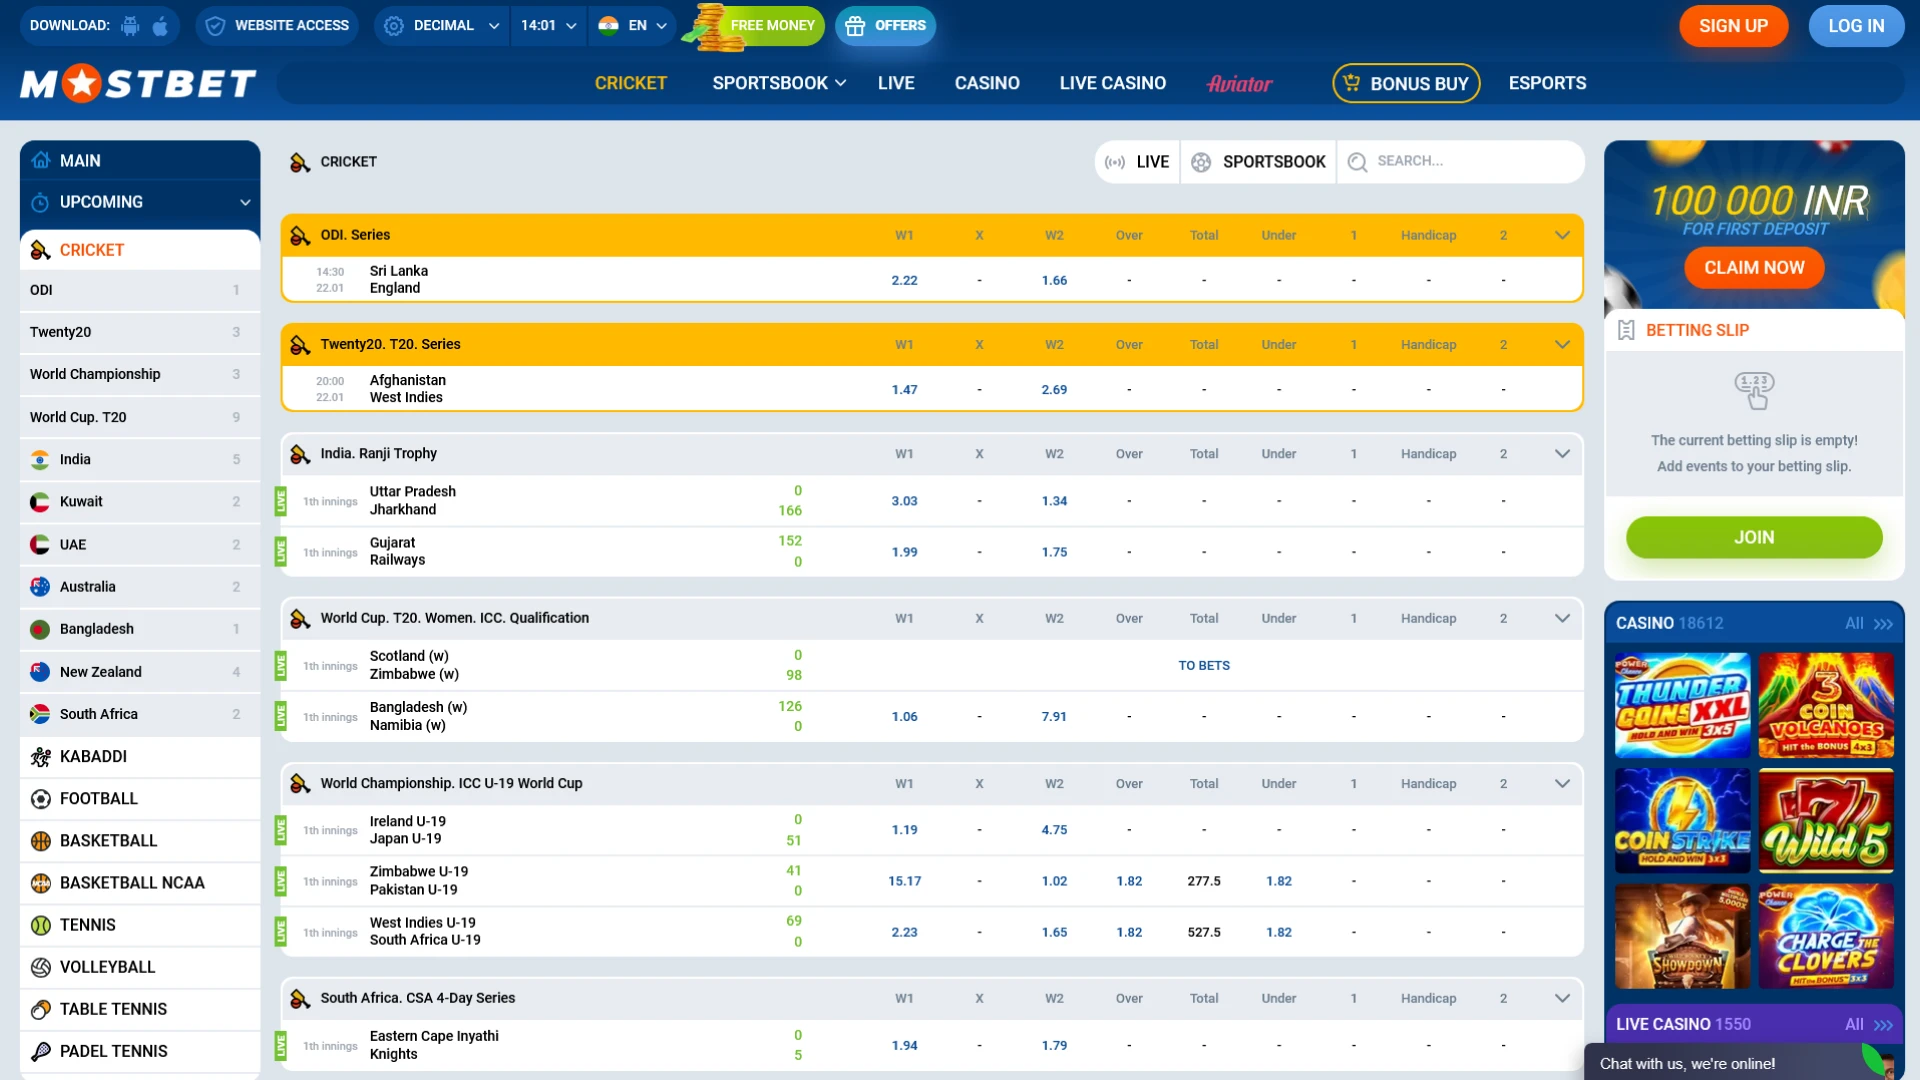Screen dimensions: 1920x1080
Task: Open the Cricket sport icon in sidebar
Action: point(41,250)
